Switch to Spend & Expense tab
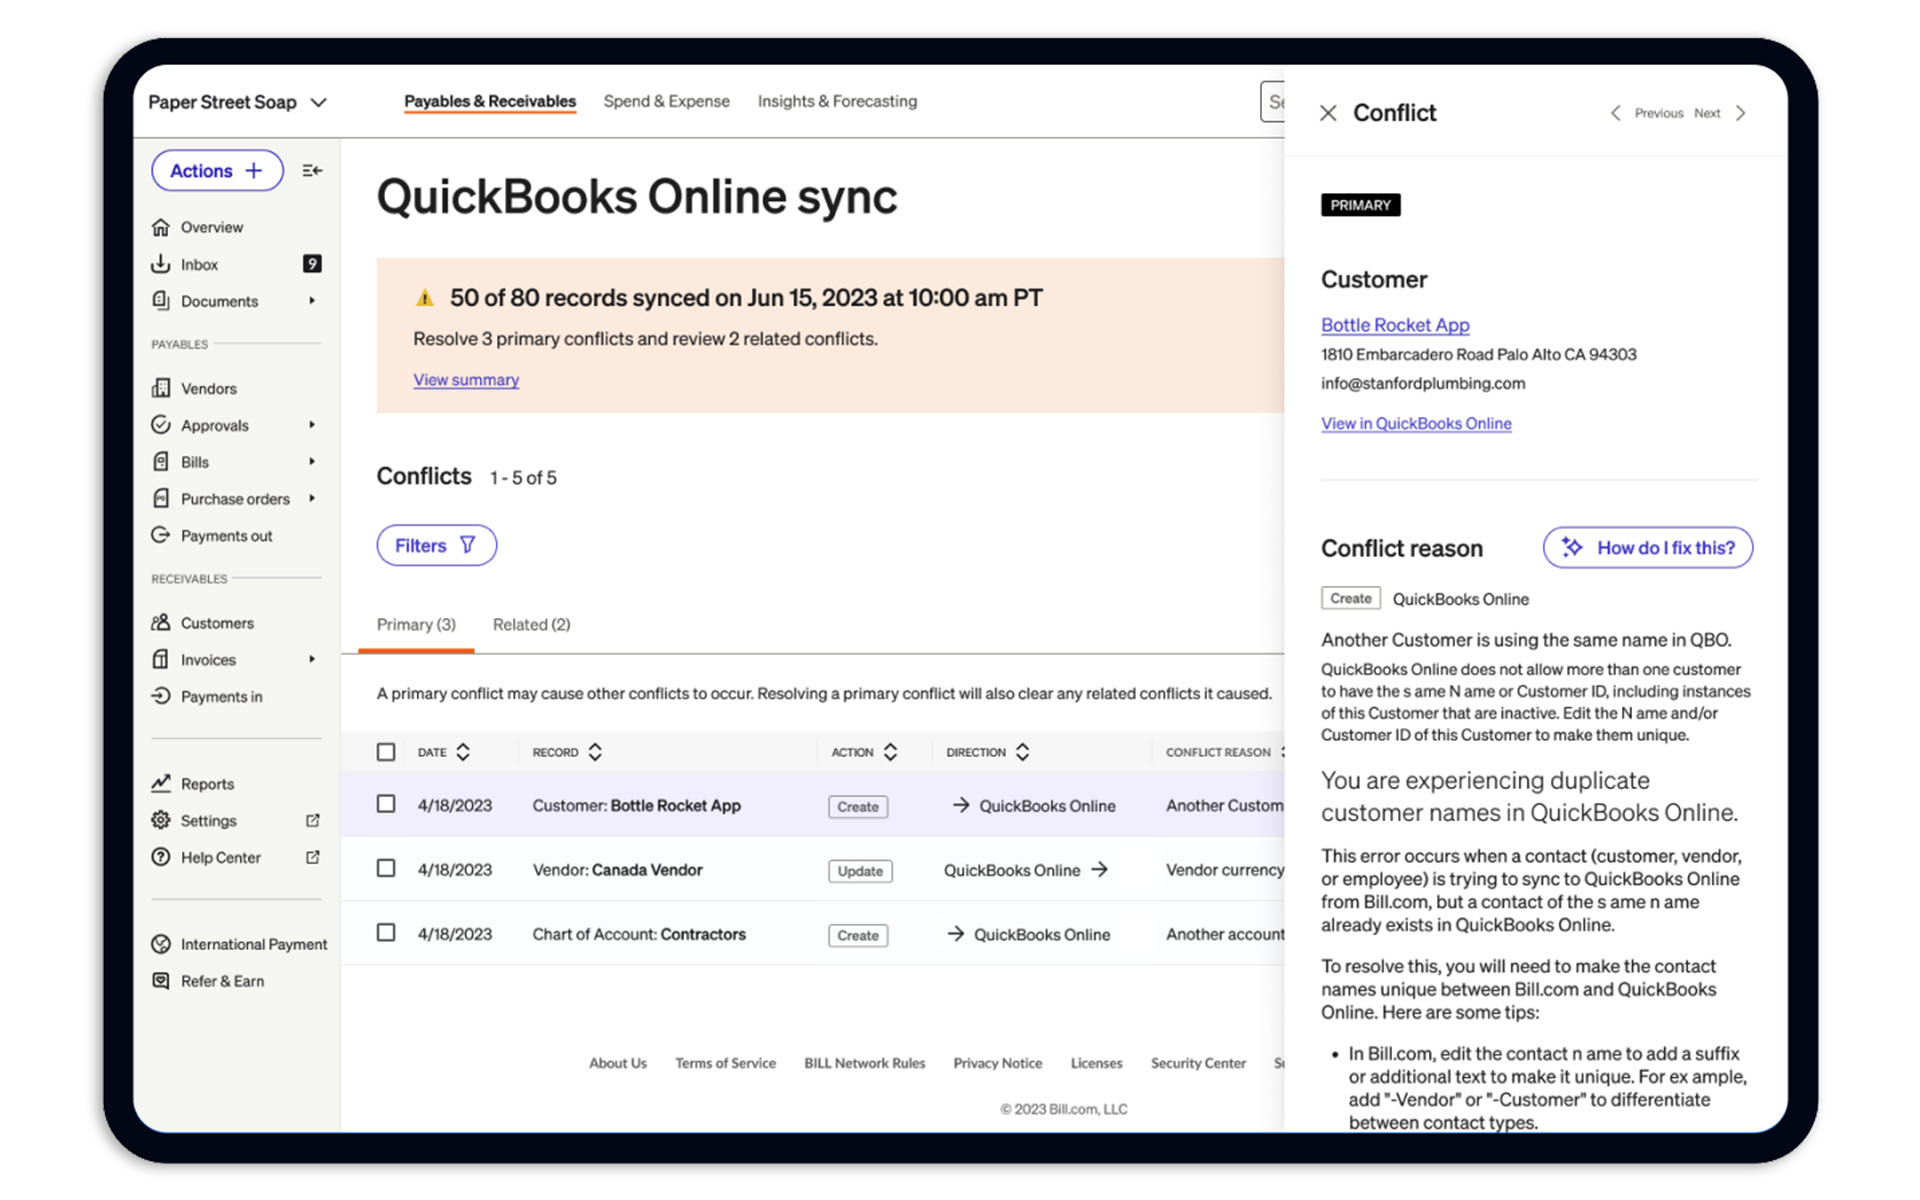 tap(667, 101)
